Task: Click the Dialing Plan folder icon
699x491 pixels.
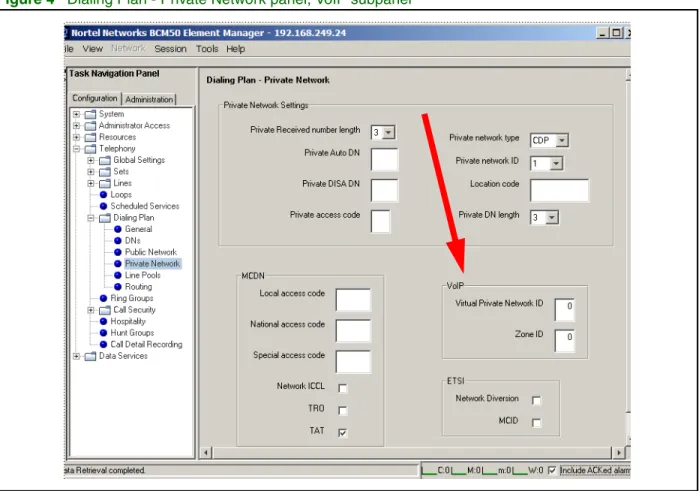Action: click(x=105, y=218)
